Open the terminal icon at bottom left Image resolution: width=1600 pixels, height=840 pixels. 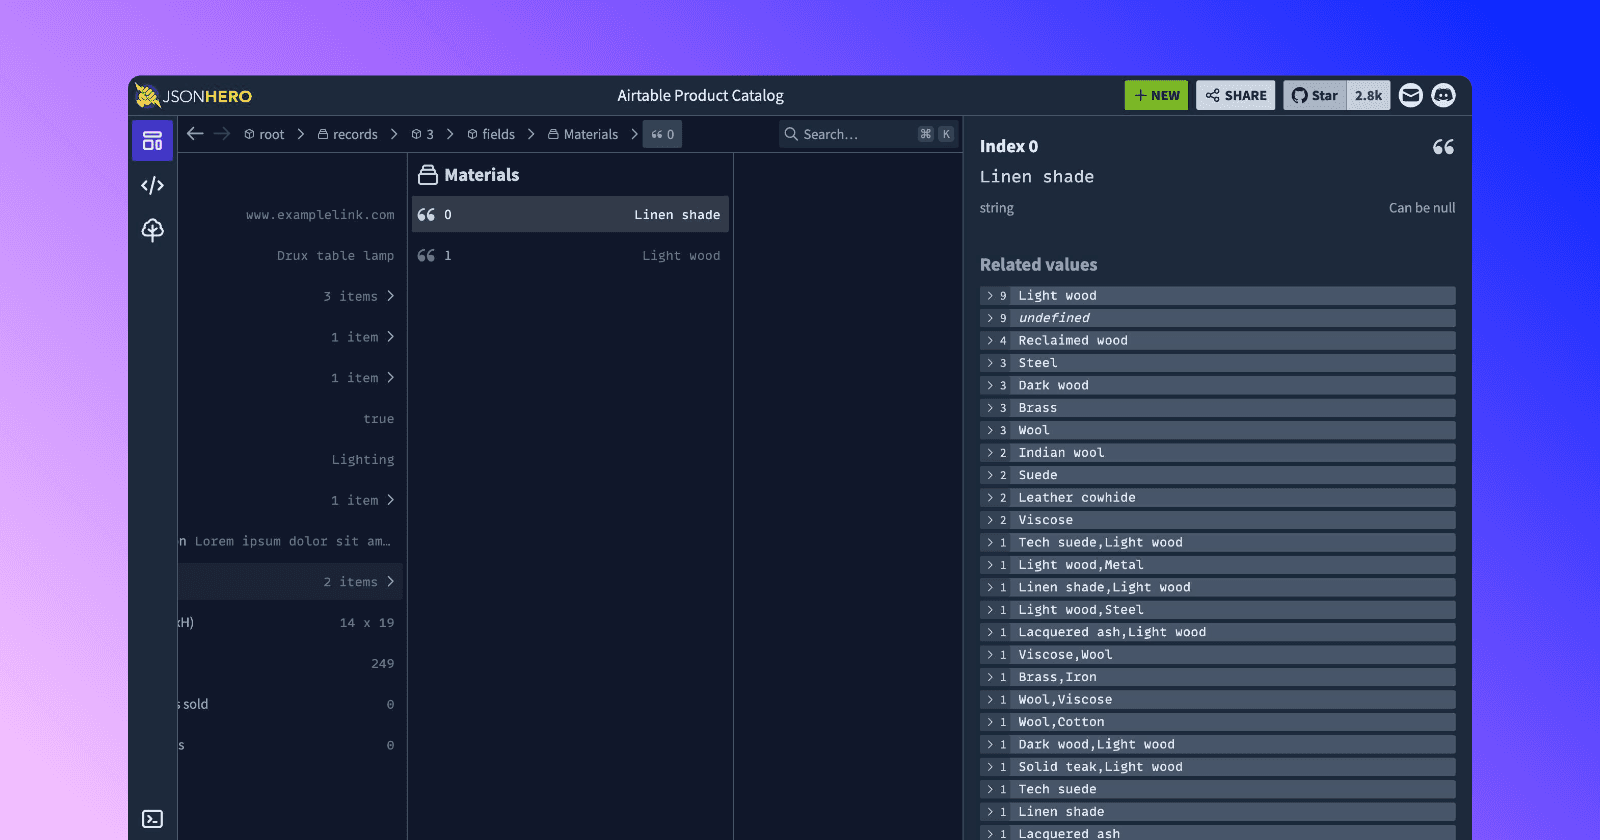tap(152, 819)
